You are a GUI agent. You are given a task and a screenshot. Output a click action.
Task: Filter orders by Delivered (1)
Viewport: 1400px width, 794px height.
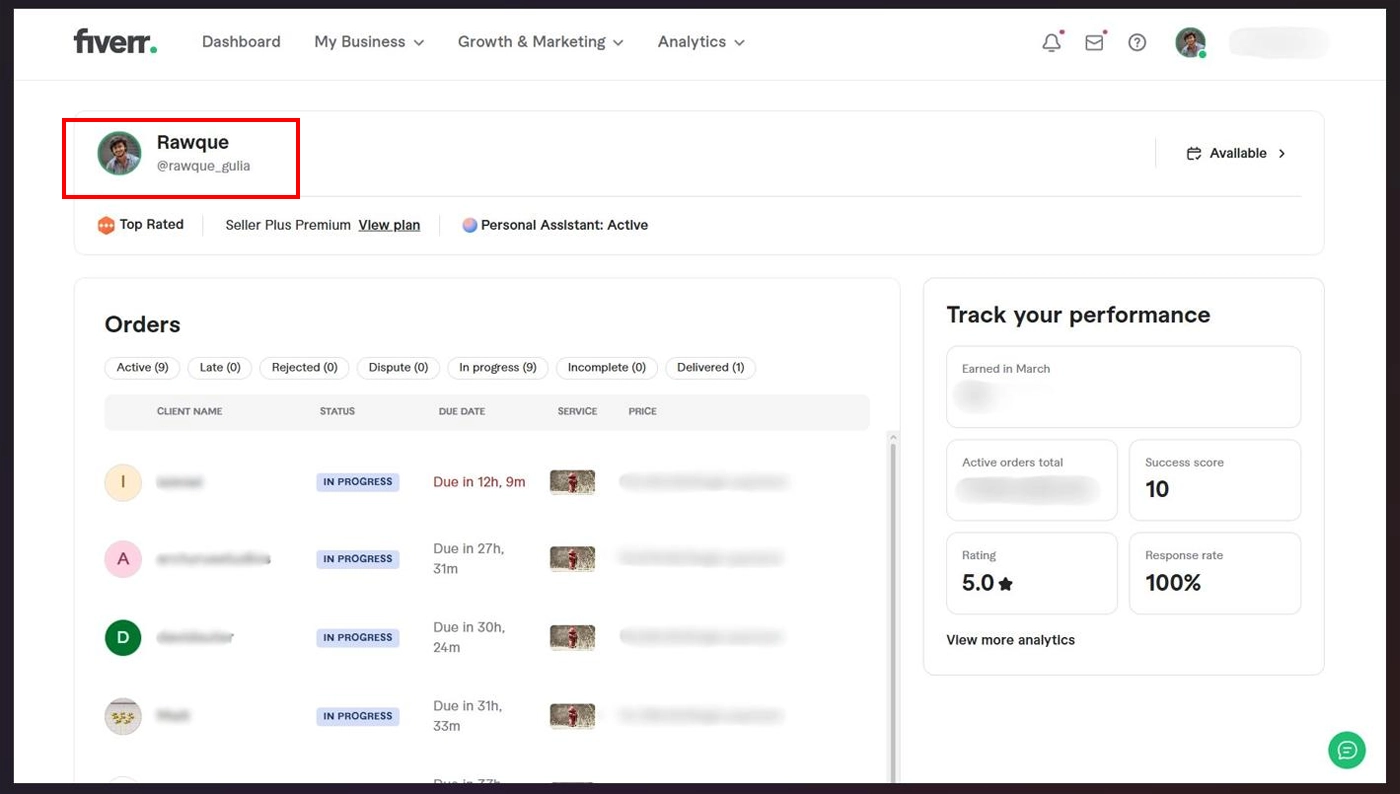(x=711, y=368)
